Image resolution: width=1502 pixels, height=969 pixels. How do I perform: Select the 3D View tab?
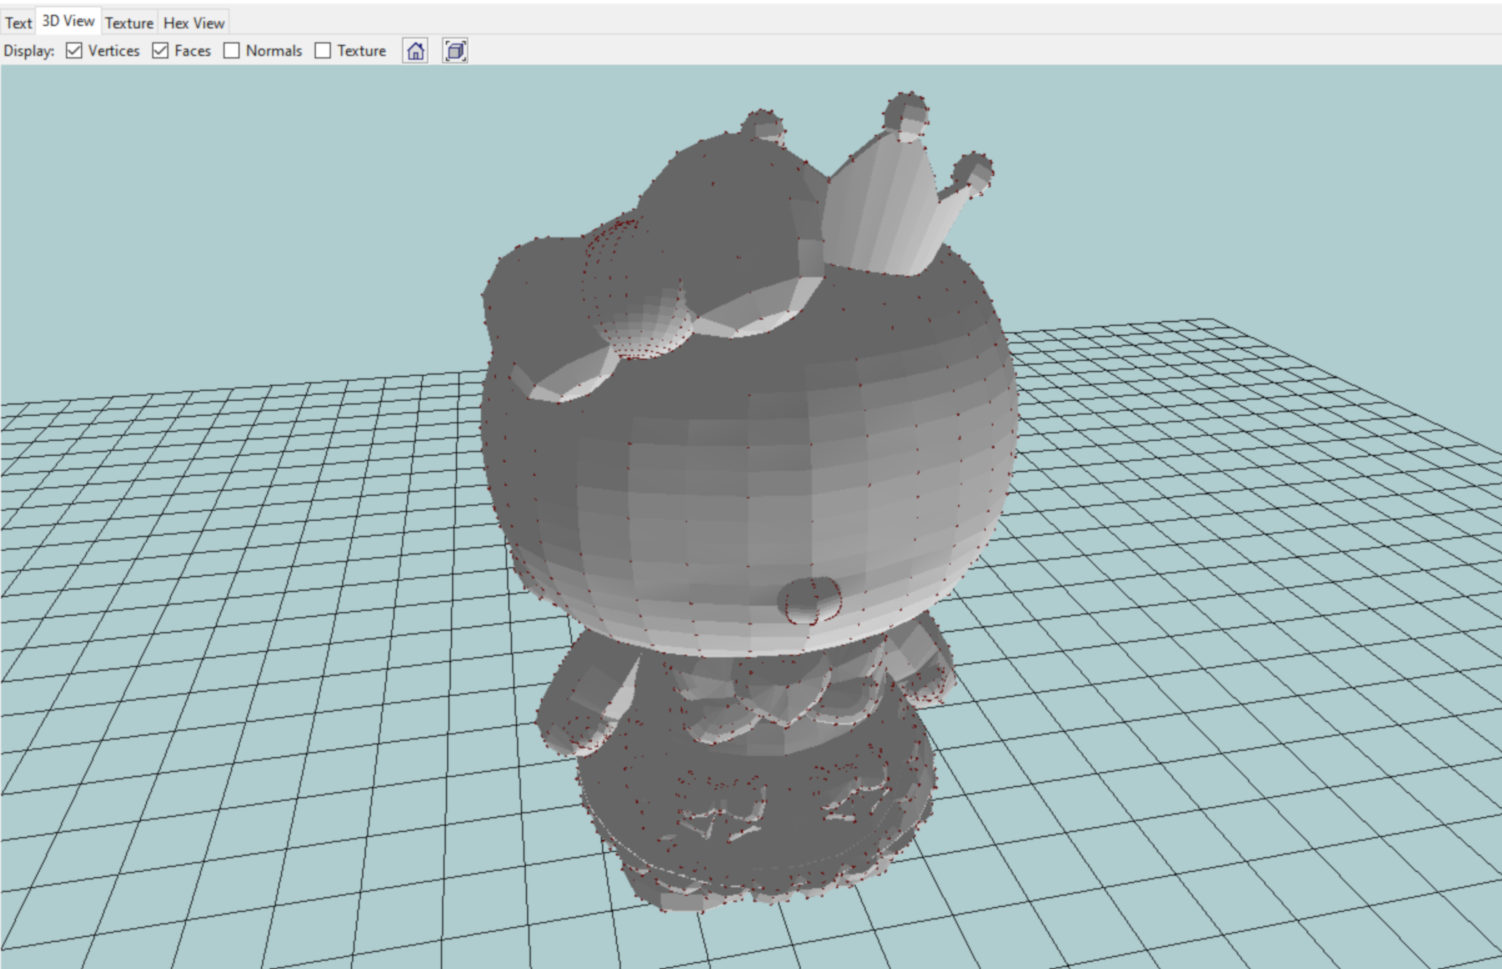(x=68, y=21)
